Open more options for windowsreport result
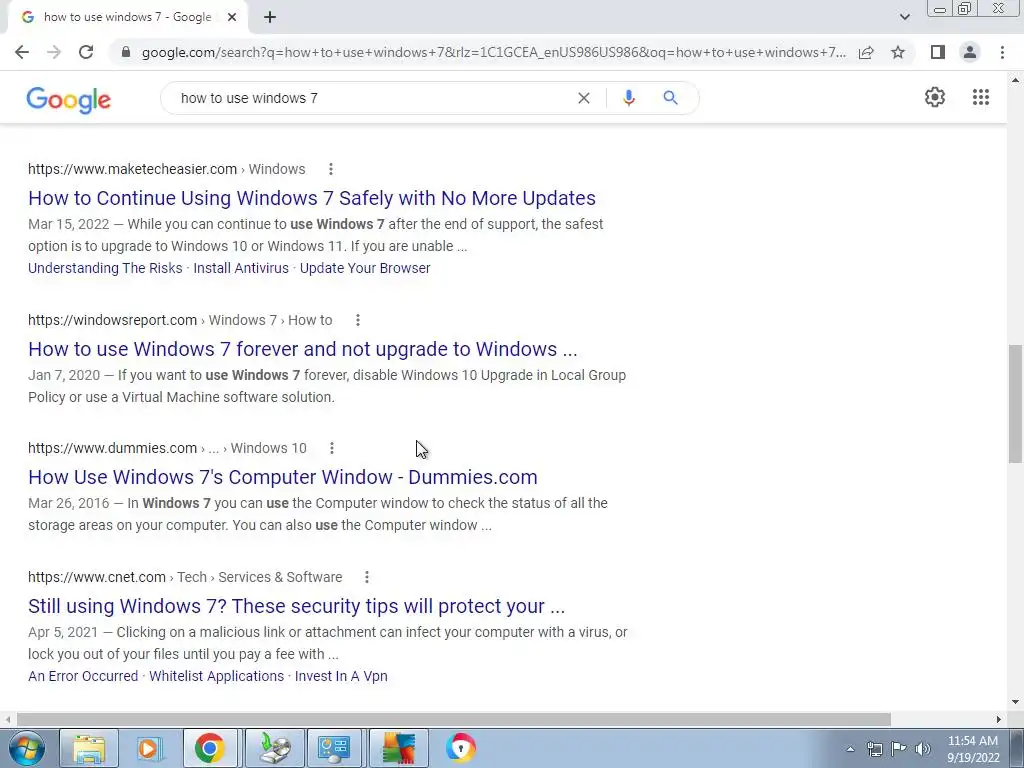The image size is (1024, 768). pos(358,320)
